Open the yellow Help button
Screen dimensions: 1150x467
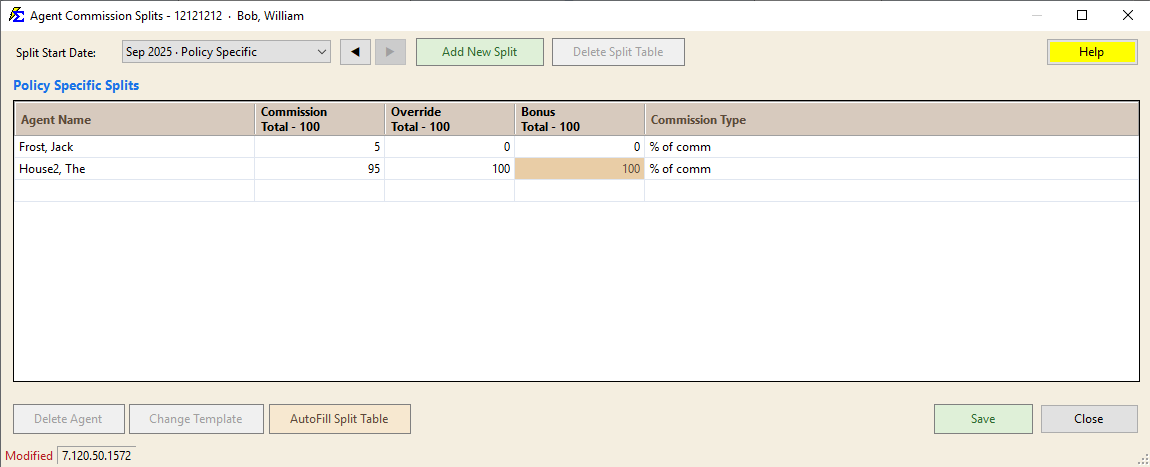pos(1091,52)
